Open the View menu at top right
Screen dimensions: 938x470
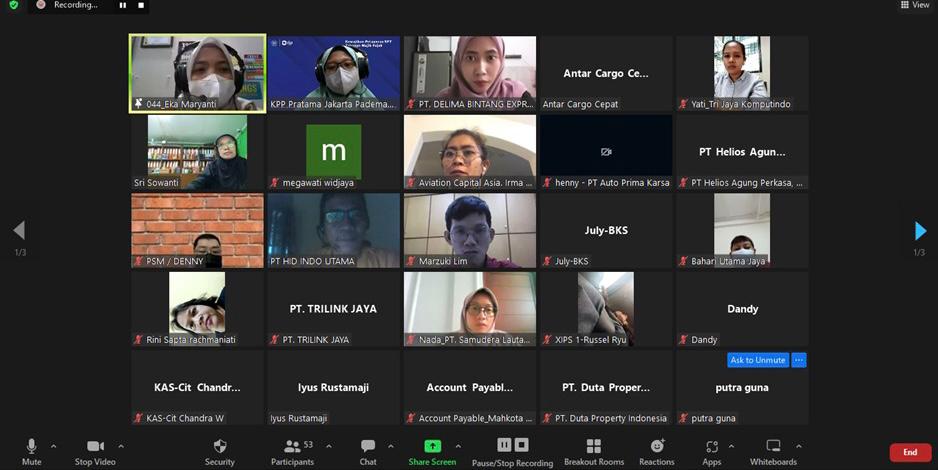click(915, 5)
